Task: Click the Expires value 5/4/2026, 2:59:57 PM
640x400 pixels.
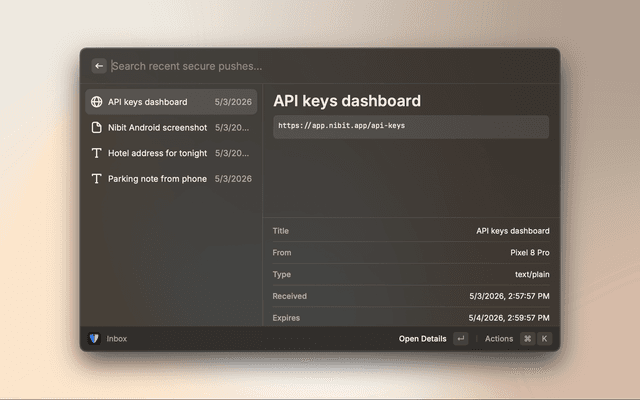Action: (509, 318)
